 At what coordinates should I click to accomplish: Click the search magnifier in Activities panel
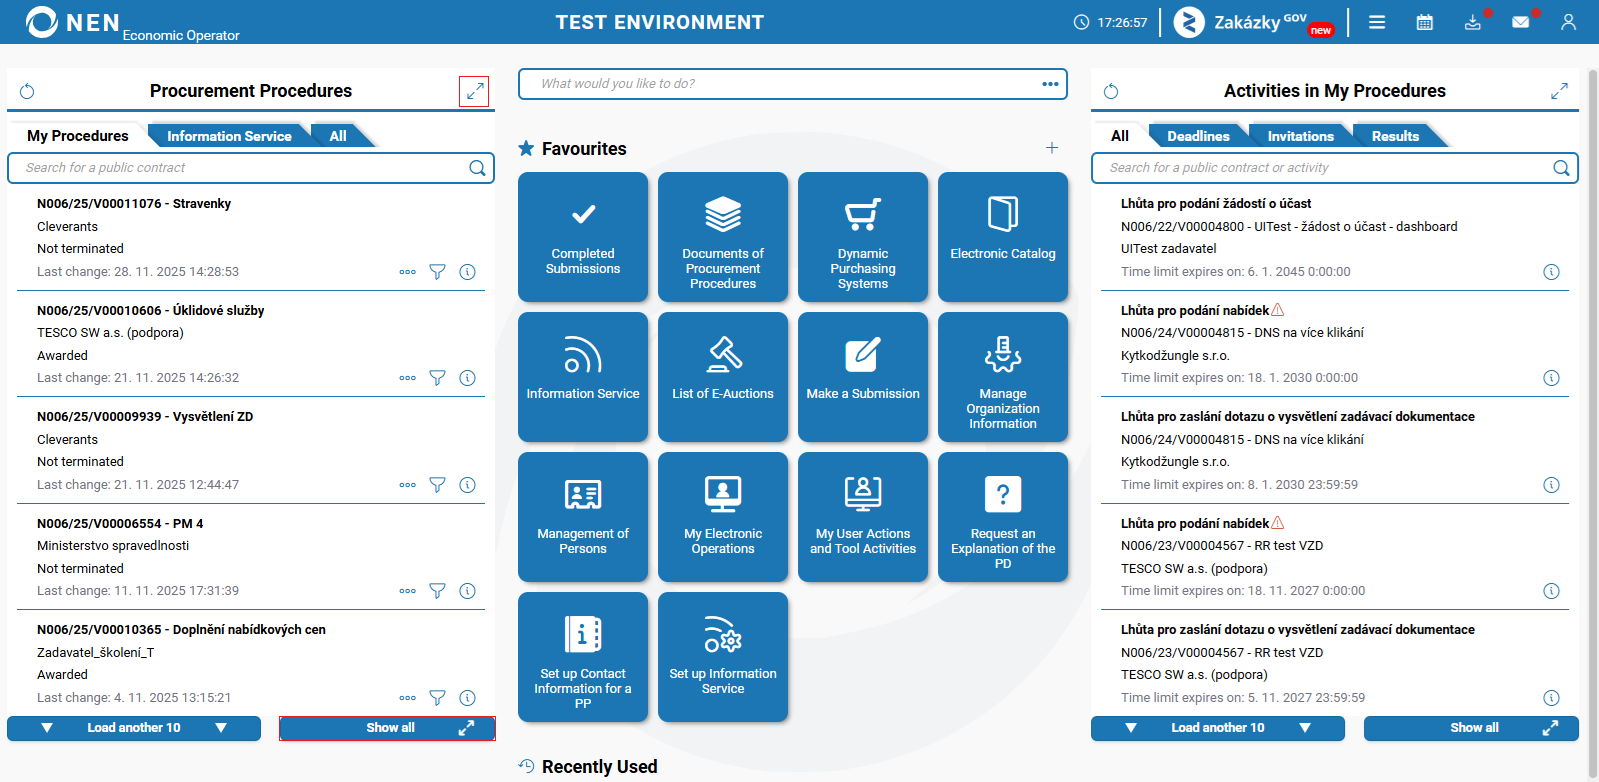1561,168
